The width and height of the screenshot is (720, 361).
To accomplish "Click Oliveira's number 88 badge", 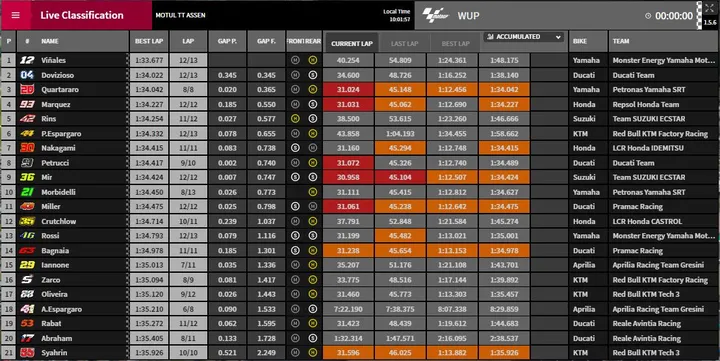I will point(27,294).
